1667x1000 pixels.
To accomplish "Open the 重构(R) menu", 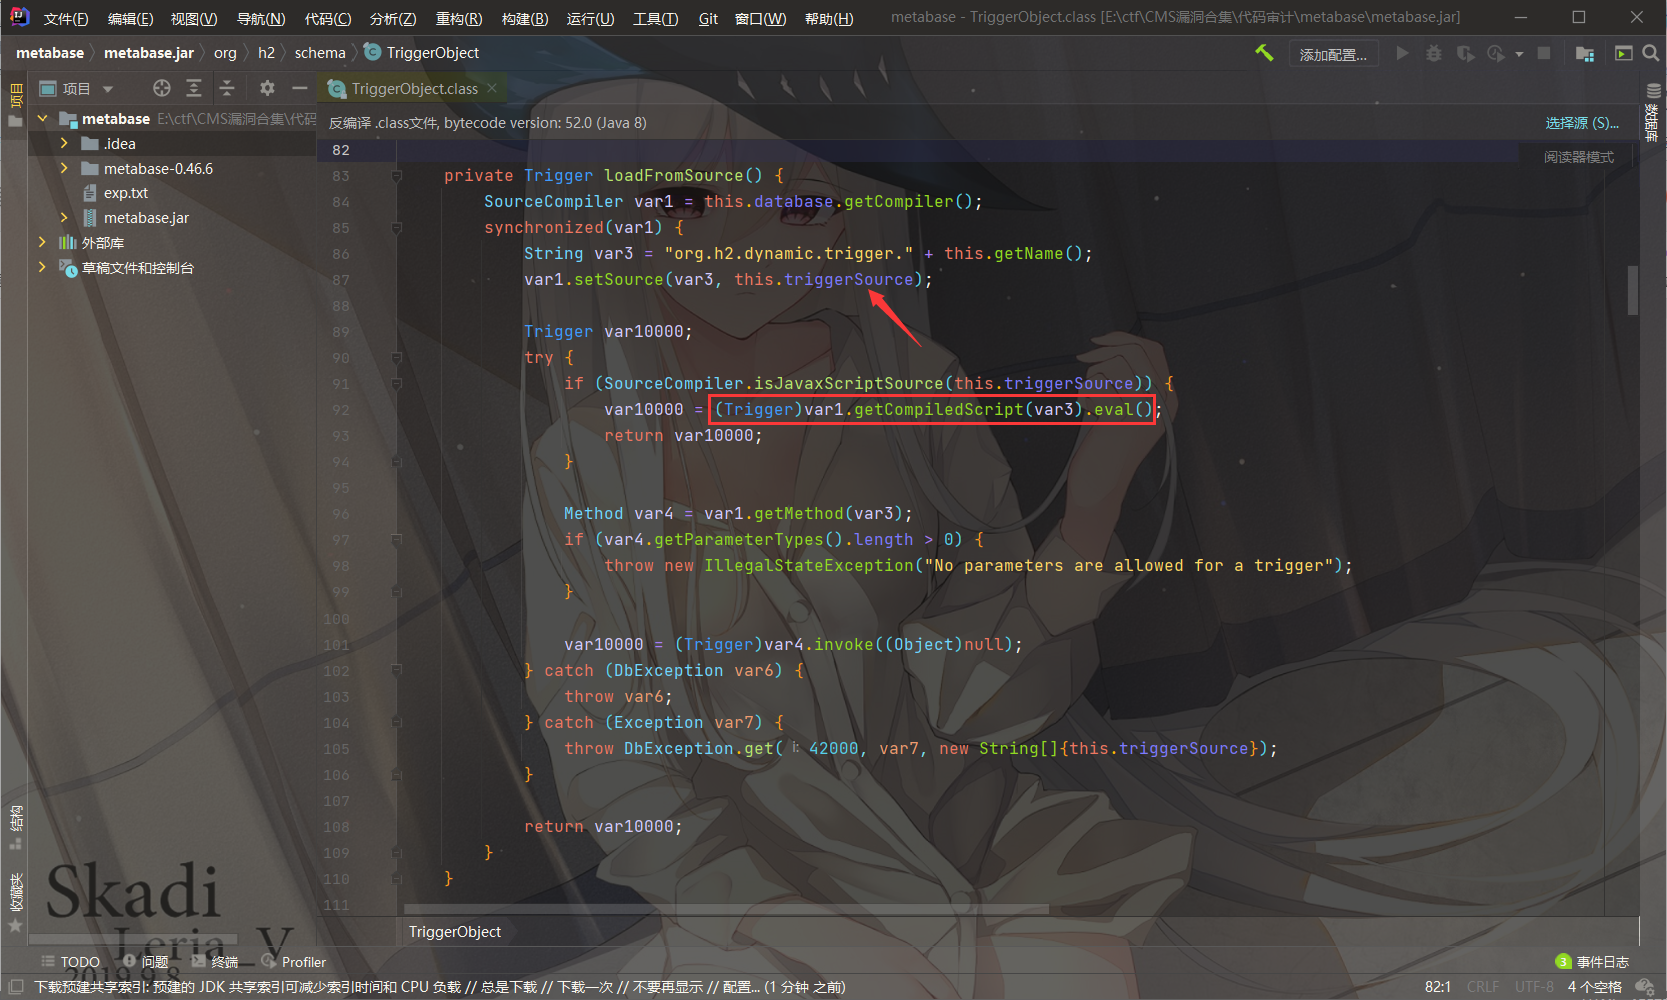I will 459,18.
